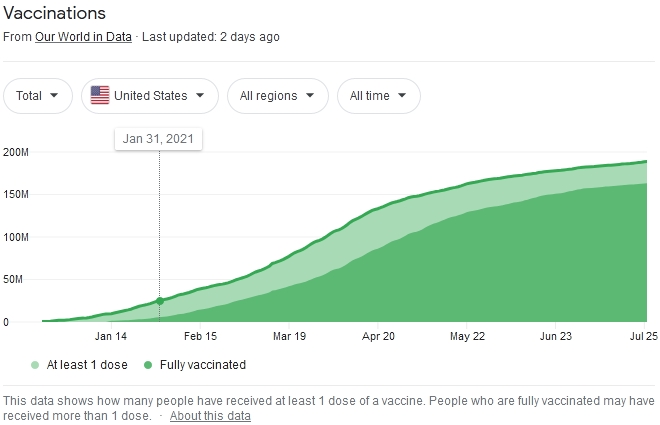Click the caret beside United States
This screenshot has height=425, width=660.
coord(200,96)
